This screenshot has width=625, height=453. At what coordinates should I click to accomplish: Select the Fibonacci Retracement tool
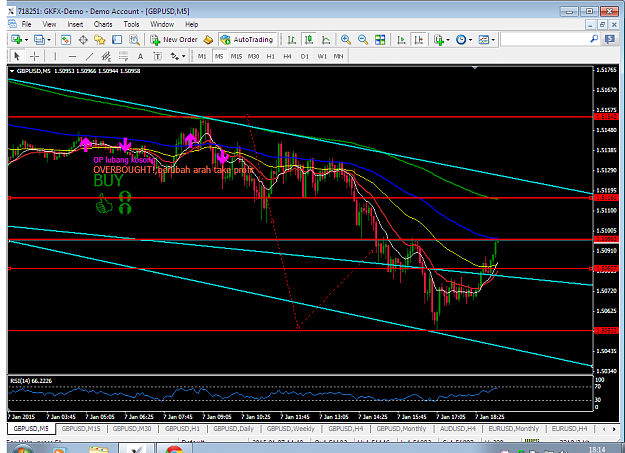click(x=123, y=56)
